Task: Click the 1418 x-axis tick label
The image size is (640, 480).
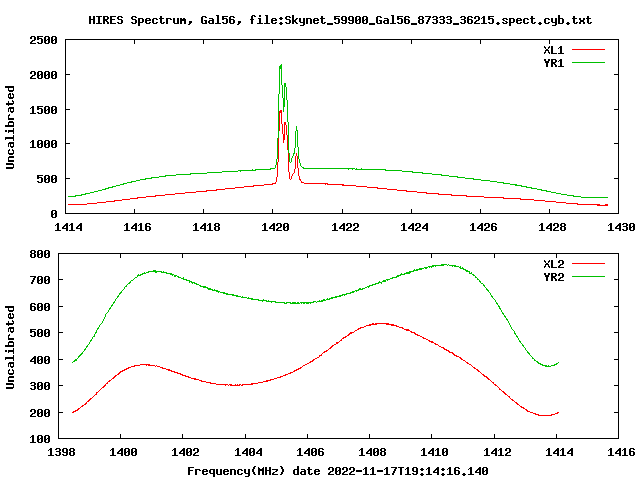Action: click(206, 227)
